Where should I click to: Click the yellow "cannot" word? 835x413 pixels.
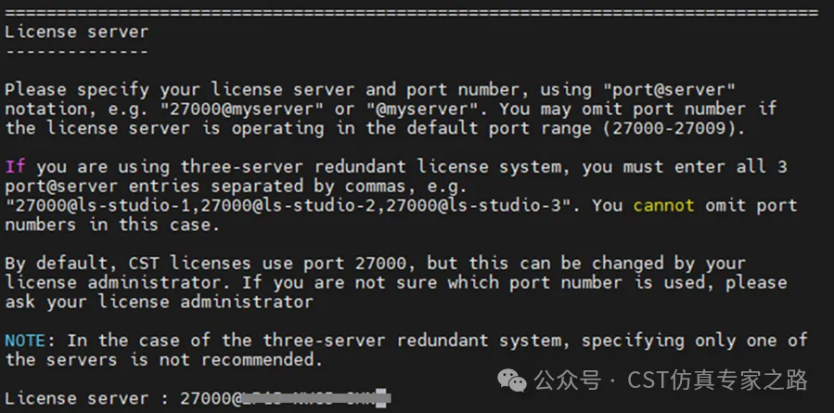point(664,205)
